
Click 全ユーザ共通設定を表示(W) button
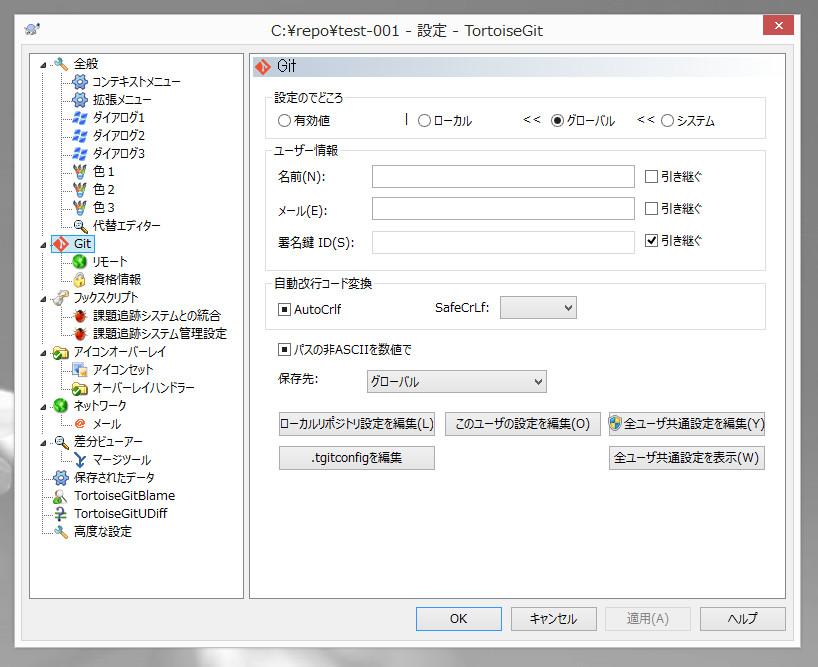(687, 458)
